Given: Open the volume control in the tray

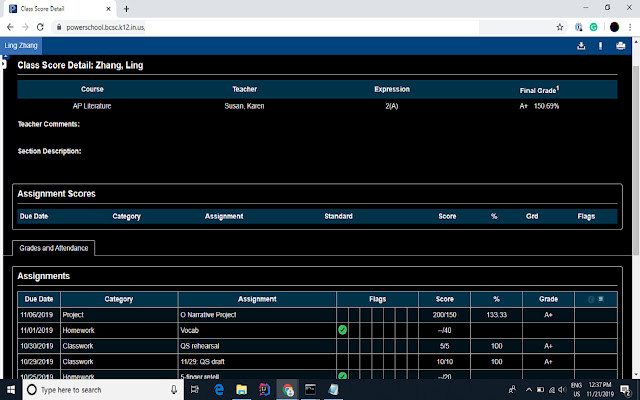Looking at the screenshot, I should pos(562,390).
